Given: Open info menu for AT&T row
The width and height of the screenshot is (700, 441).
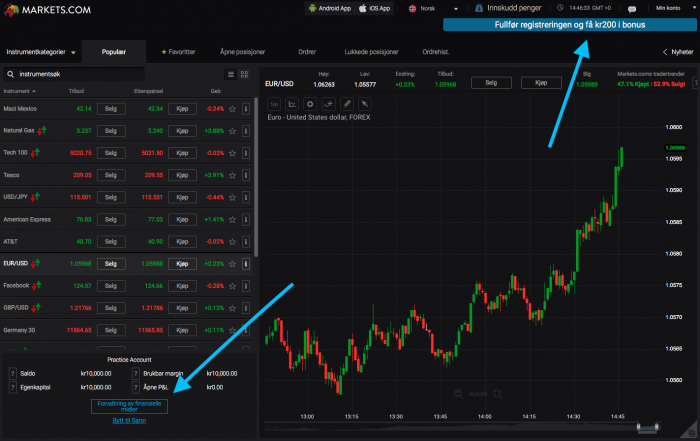Looking at the screenshot, I should pyautogui.click(x=246, y=241).
